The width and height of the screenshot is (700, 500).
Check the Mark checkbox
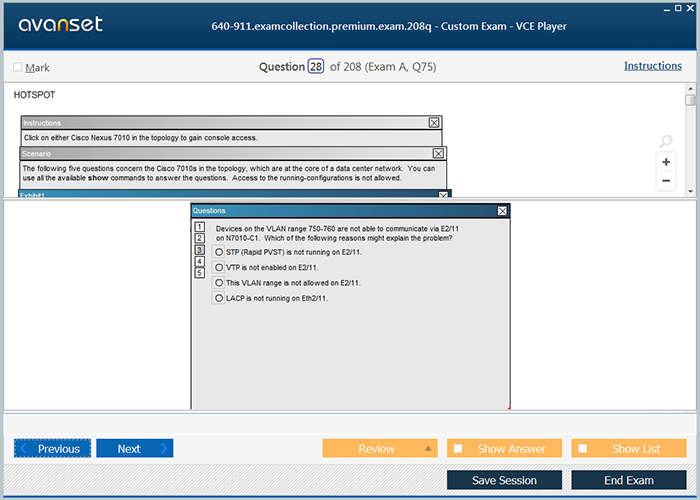pyautogui.click(x=18, y=67)
